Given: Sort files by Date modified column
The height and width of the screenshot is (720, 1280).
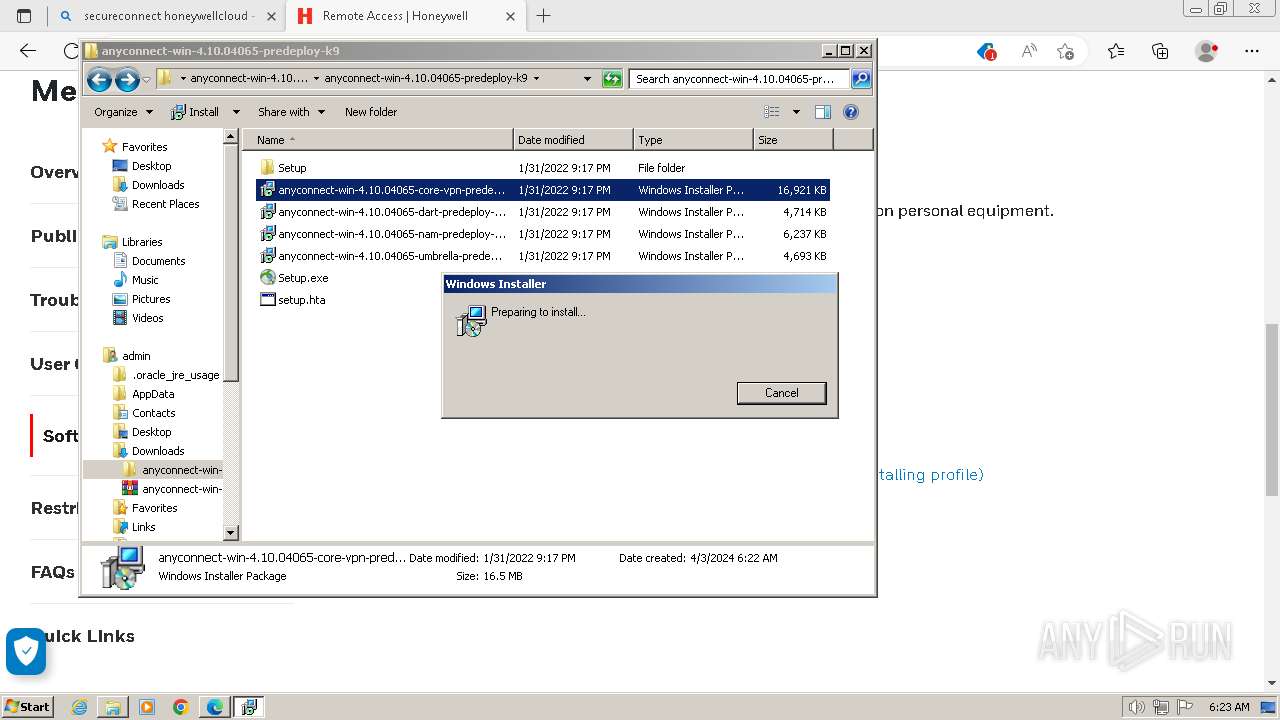Looking at the screenshot, I should tap(573, 140).
